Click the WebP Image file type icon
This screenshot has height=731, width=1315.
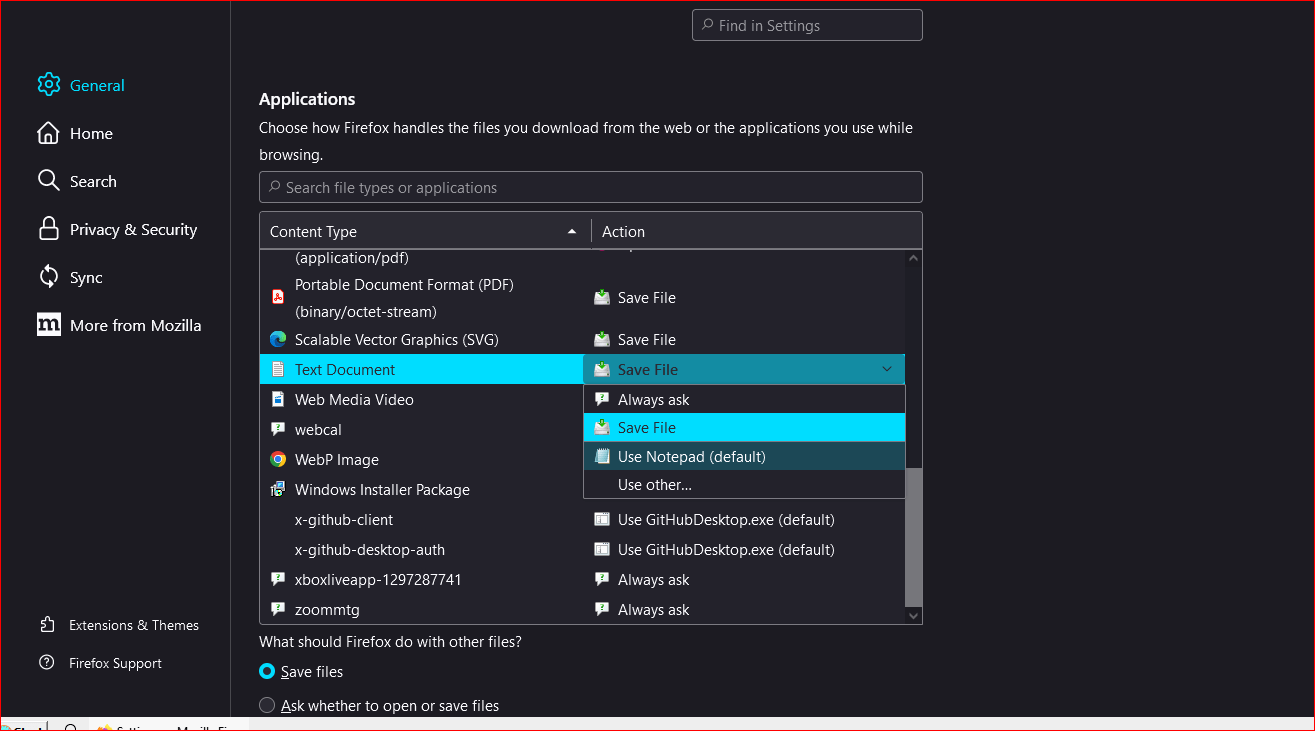[277, 459]
